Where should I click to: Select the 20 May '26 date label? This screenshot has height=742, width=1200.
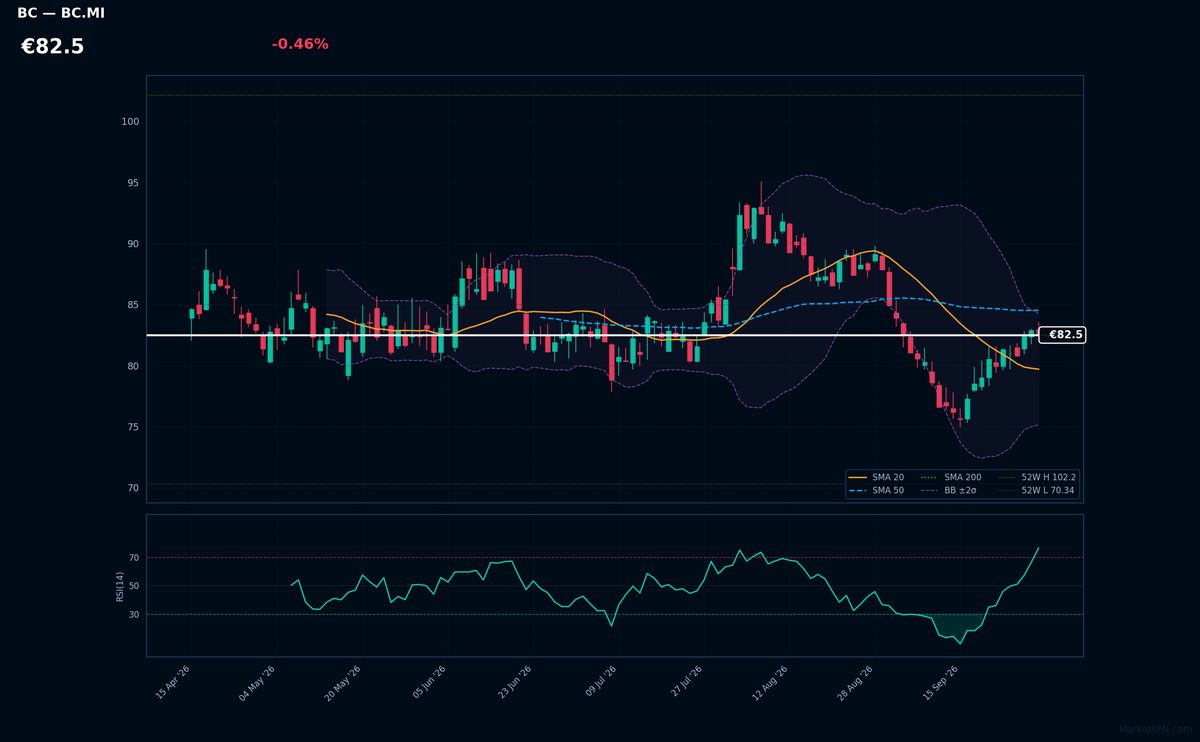(341, 683)
